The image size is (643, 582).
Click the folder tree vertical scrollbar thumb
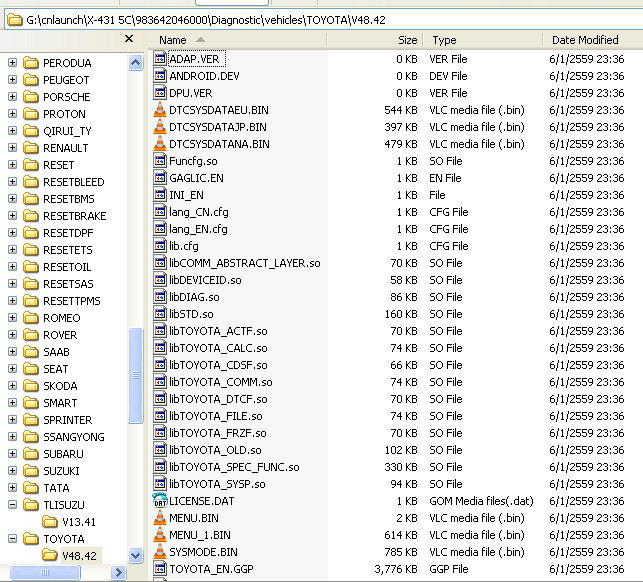pyautogui.click(x=135, y=375)
